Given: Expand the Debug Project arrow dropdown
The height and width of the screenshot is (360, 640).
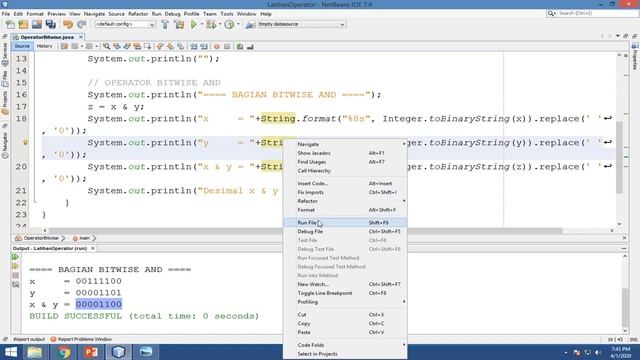Looking at the screenshot, I should 220,24.
